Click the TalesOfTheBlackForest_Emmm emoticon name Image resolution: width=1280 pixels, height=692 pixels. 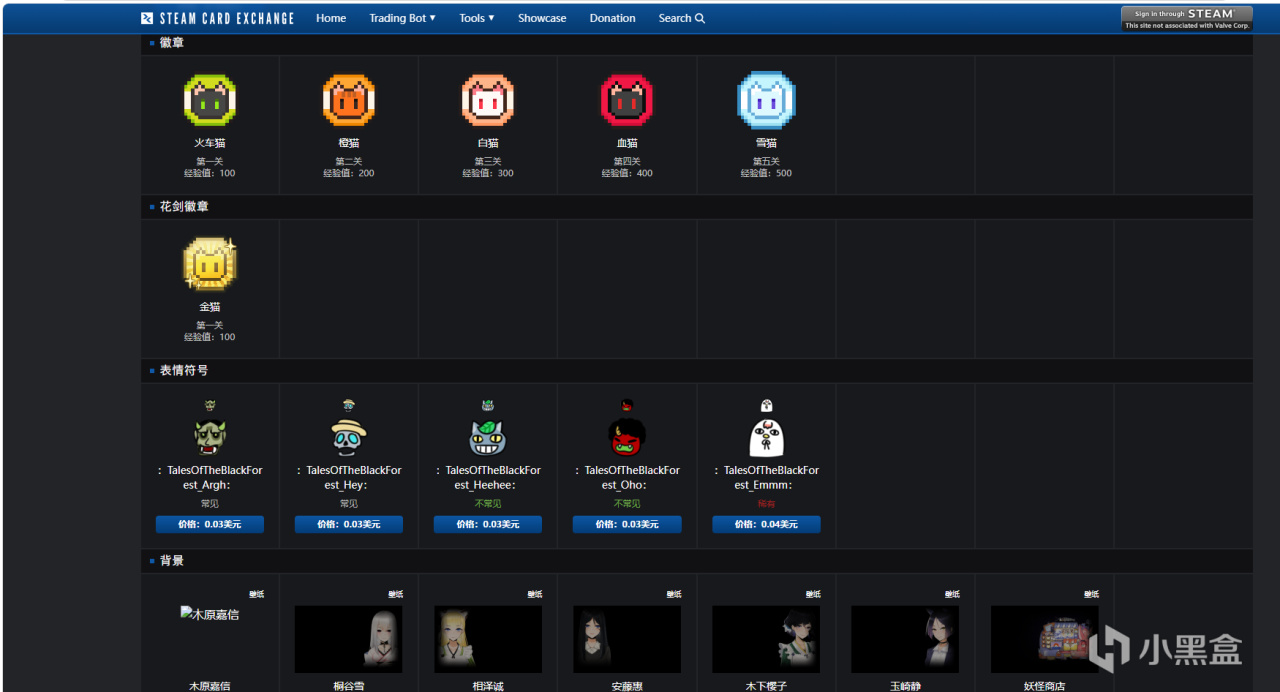pos(766,477)
